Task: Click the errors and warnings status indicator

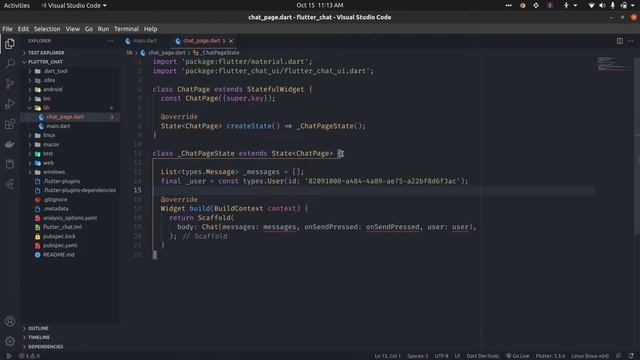Action: pos(29,356)
